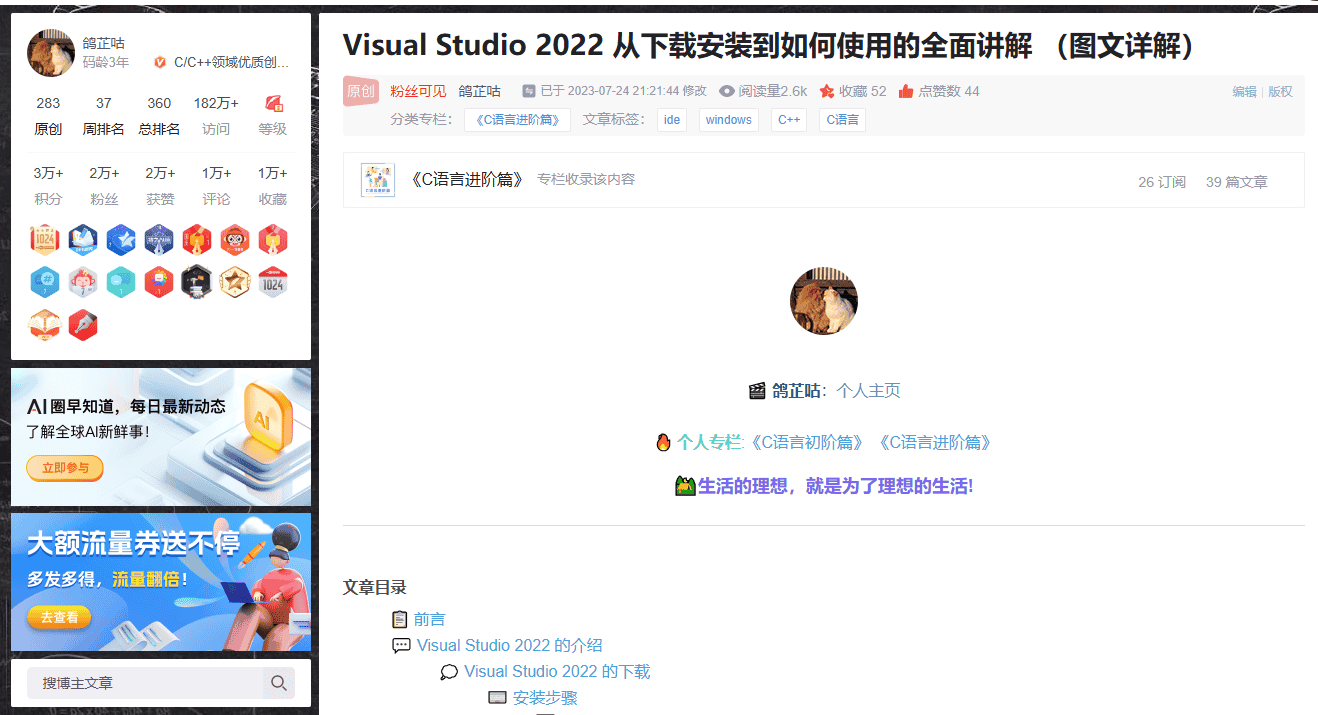
Task: Star the article using the 收藏 icon
Action: [826, 91]
